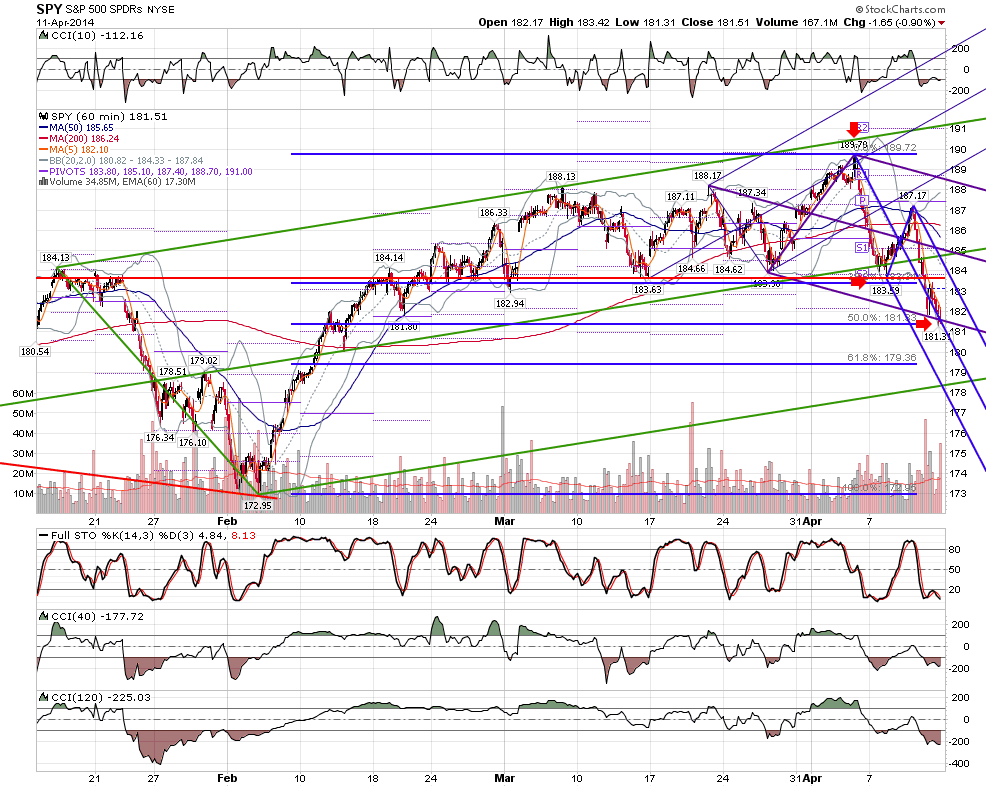Click the CCI(120) indicator panel icon

point(44,698)
